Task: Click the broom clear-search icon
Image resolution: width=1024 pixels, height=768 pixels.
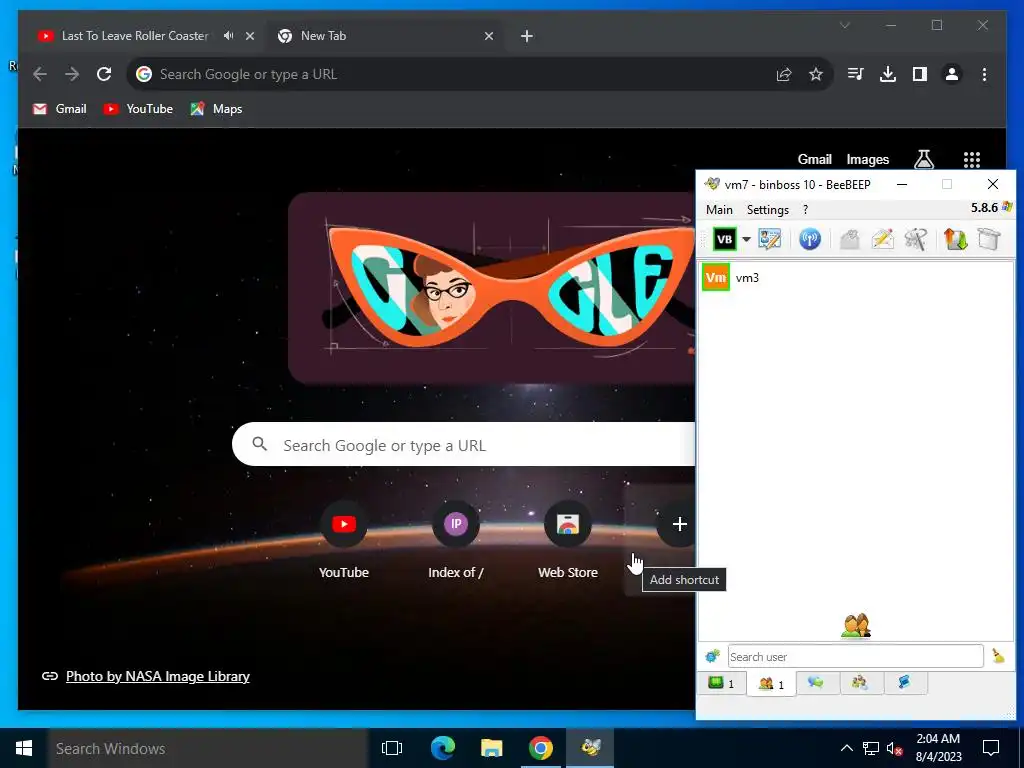Action: click(x=998, y=656)
